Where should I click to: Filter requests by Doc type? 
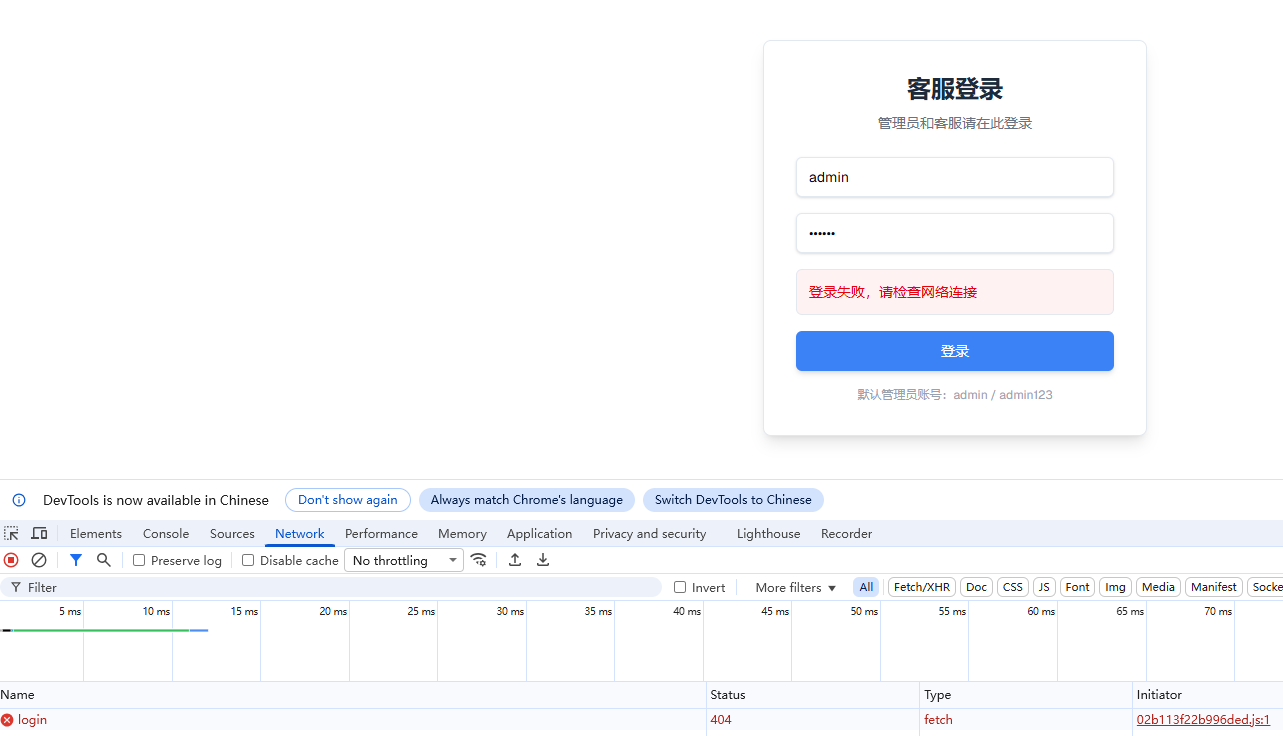coord(977,587)
